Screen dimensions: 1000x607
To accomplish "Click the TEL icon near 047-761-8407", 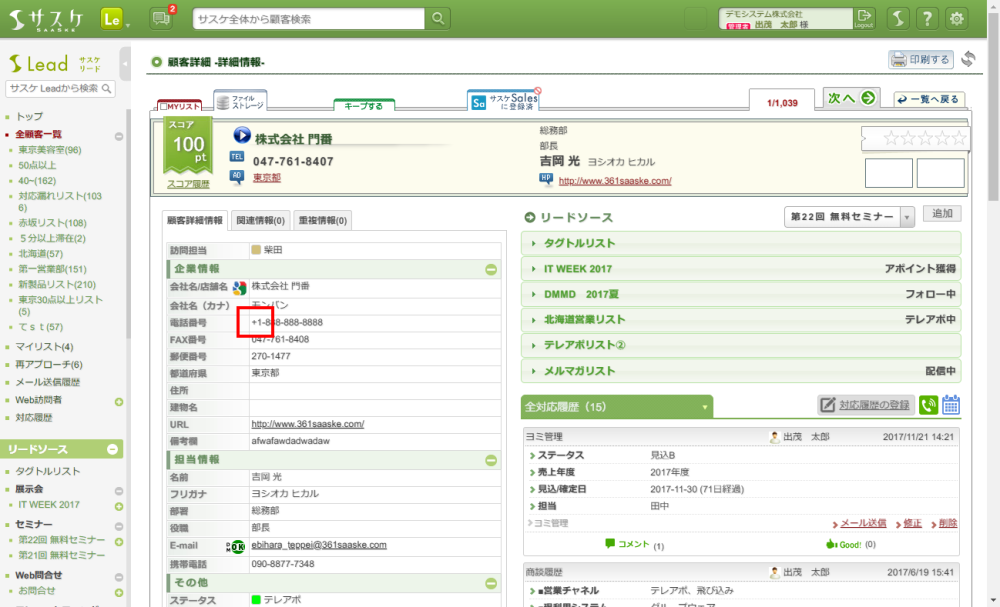I will tap(237, 156).
